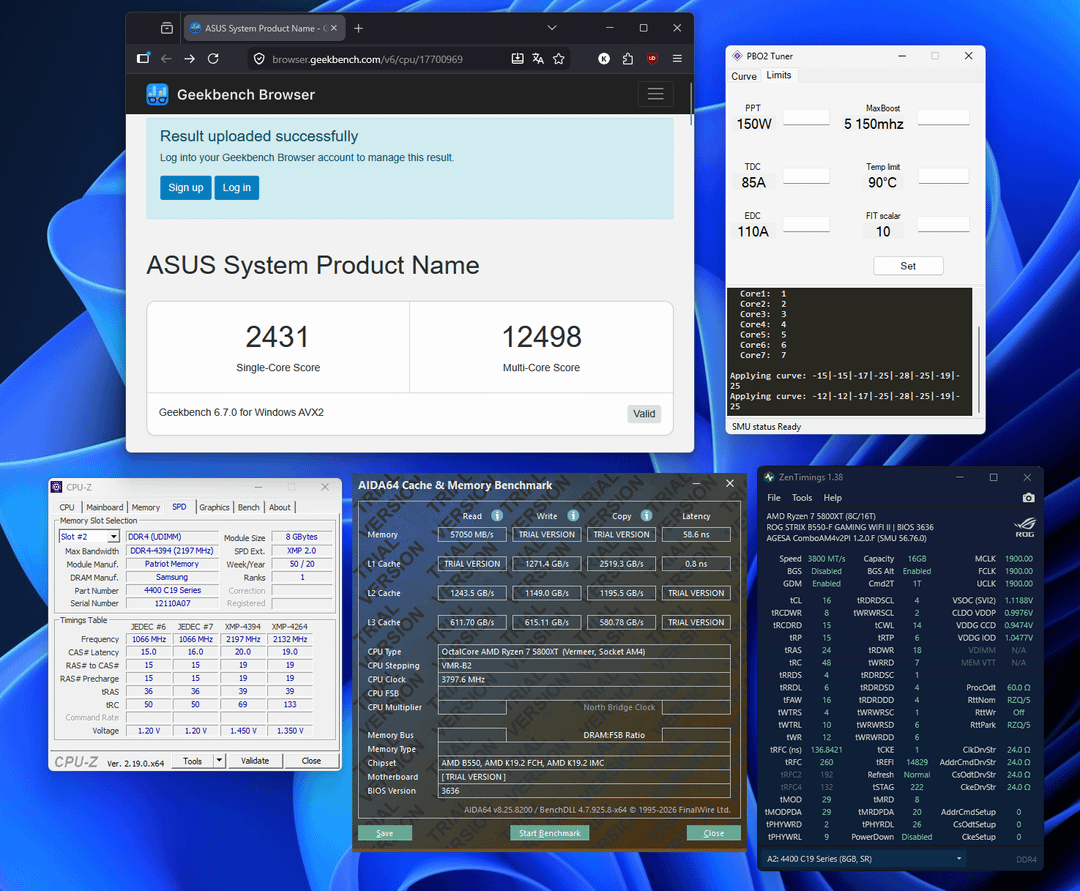Click ZenTimings screenshot camera icon

(x=1028, y=497)
